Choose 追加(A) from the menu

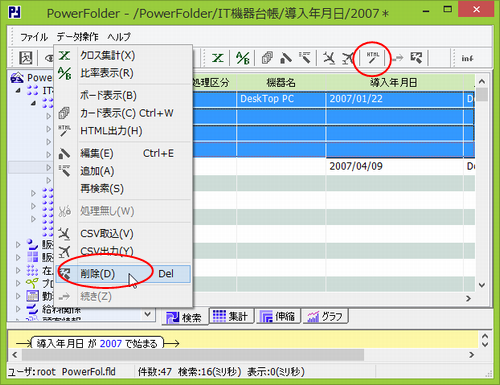(x=123, y=171)
